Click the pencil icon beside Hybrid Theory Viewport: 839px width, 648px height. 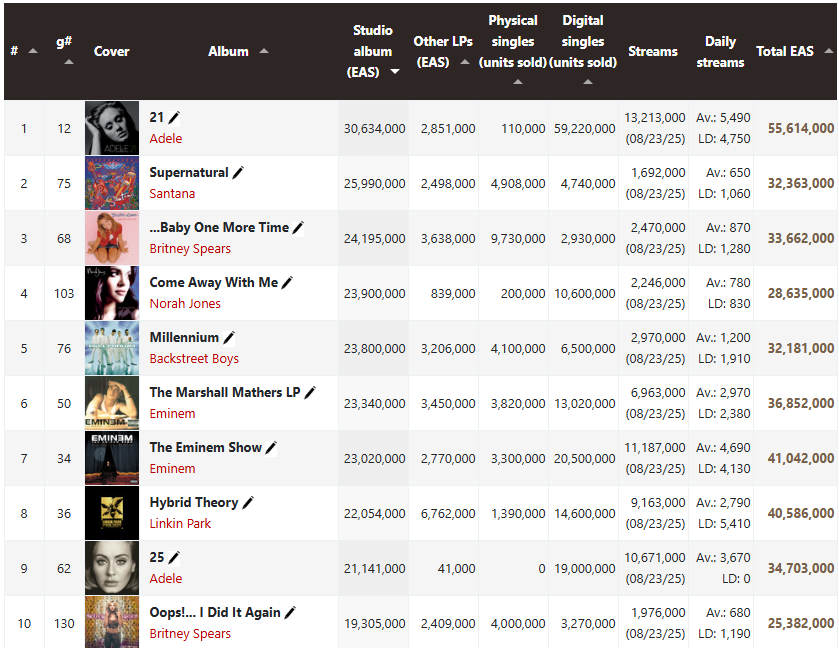coord(248,502)
